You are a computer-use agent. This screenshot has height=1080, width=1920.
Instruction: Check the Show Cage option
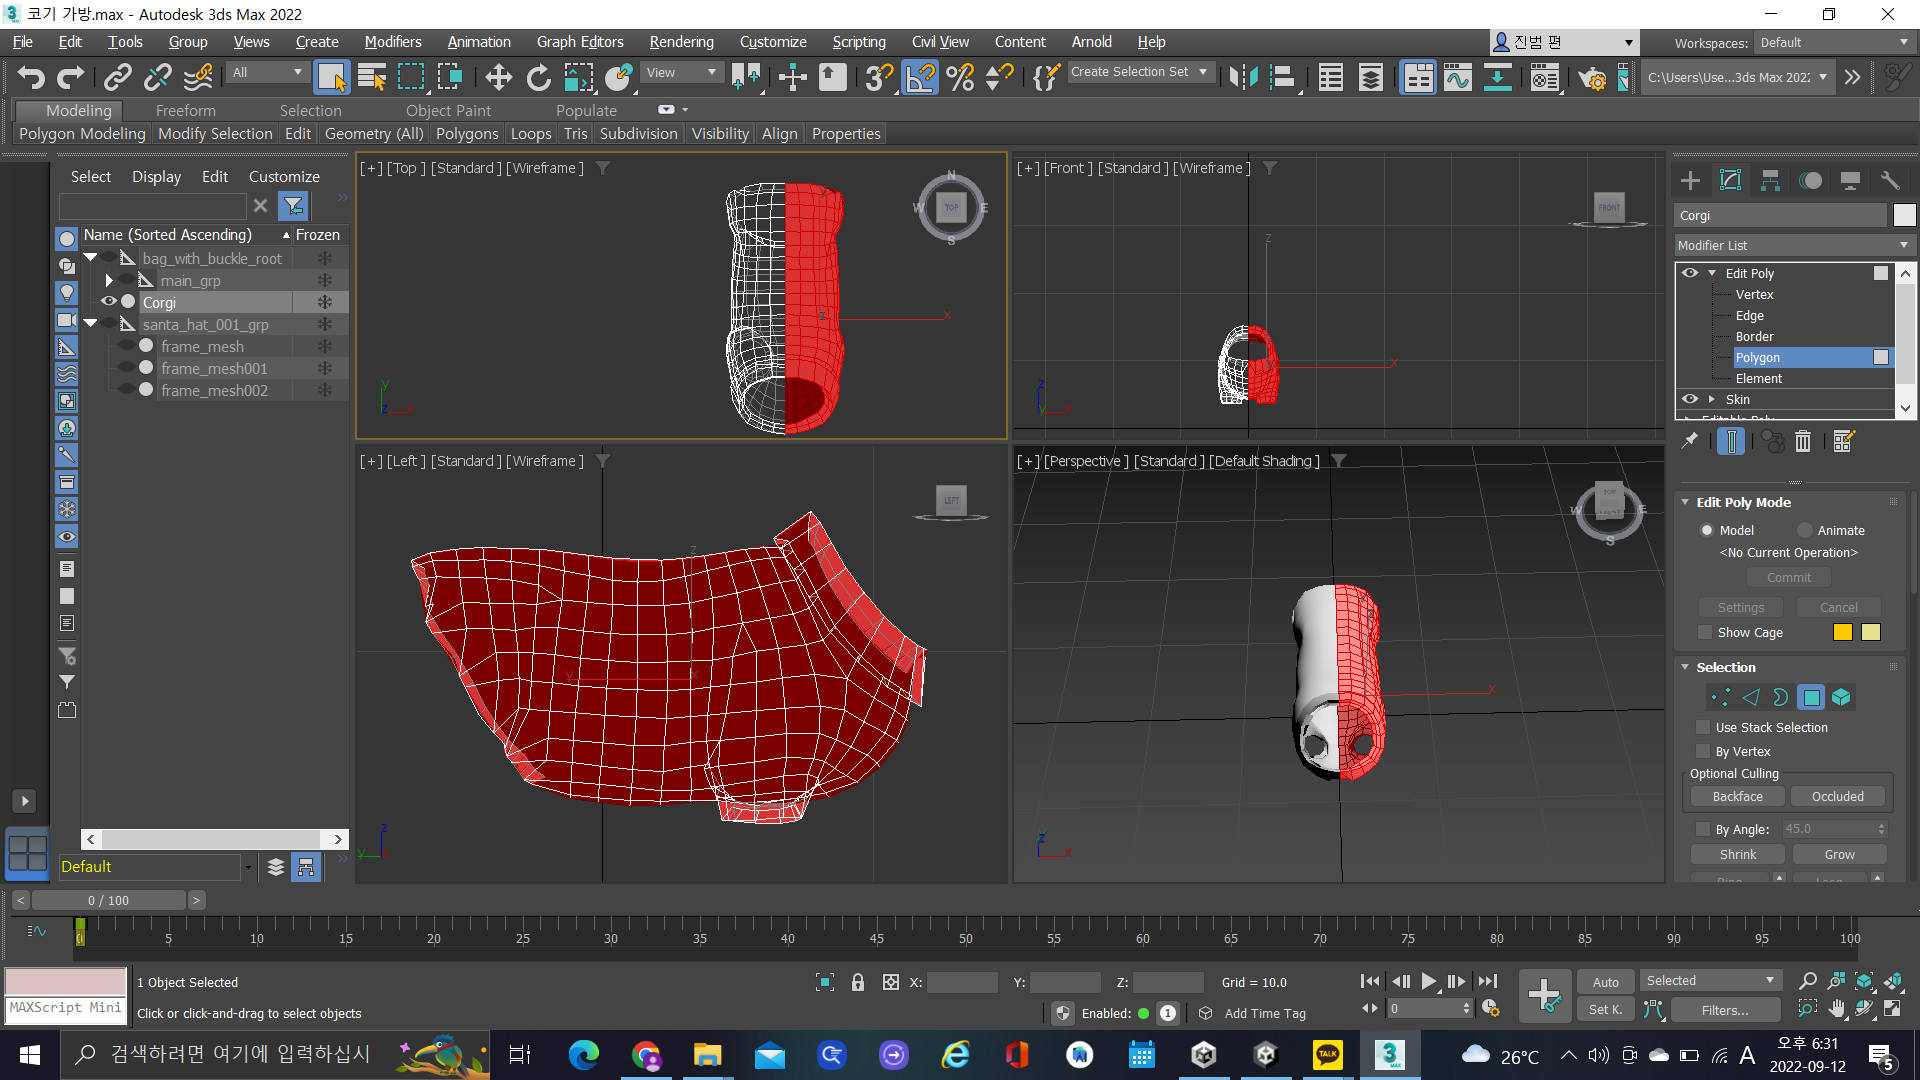pyautogui.click(x=1705, y=632)
